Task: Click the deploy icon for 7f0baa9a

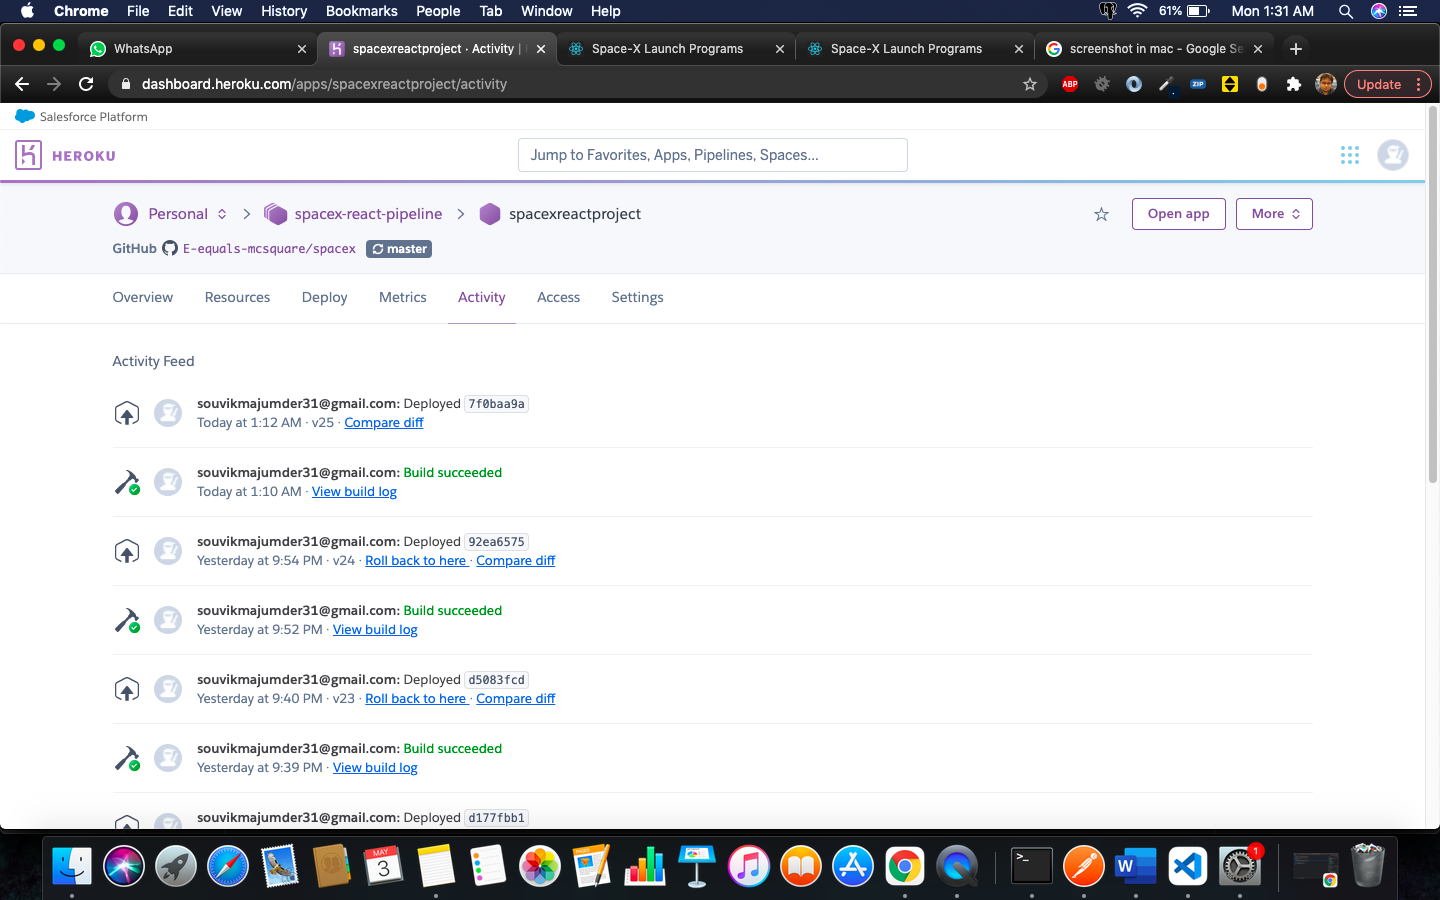Action: point(127,413)
